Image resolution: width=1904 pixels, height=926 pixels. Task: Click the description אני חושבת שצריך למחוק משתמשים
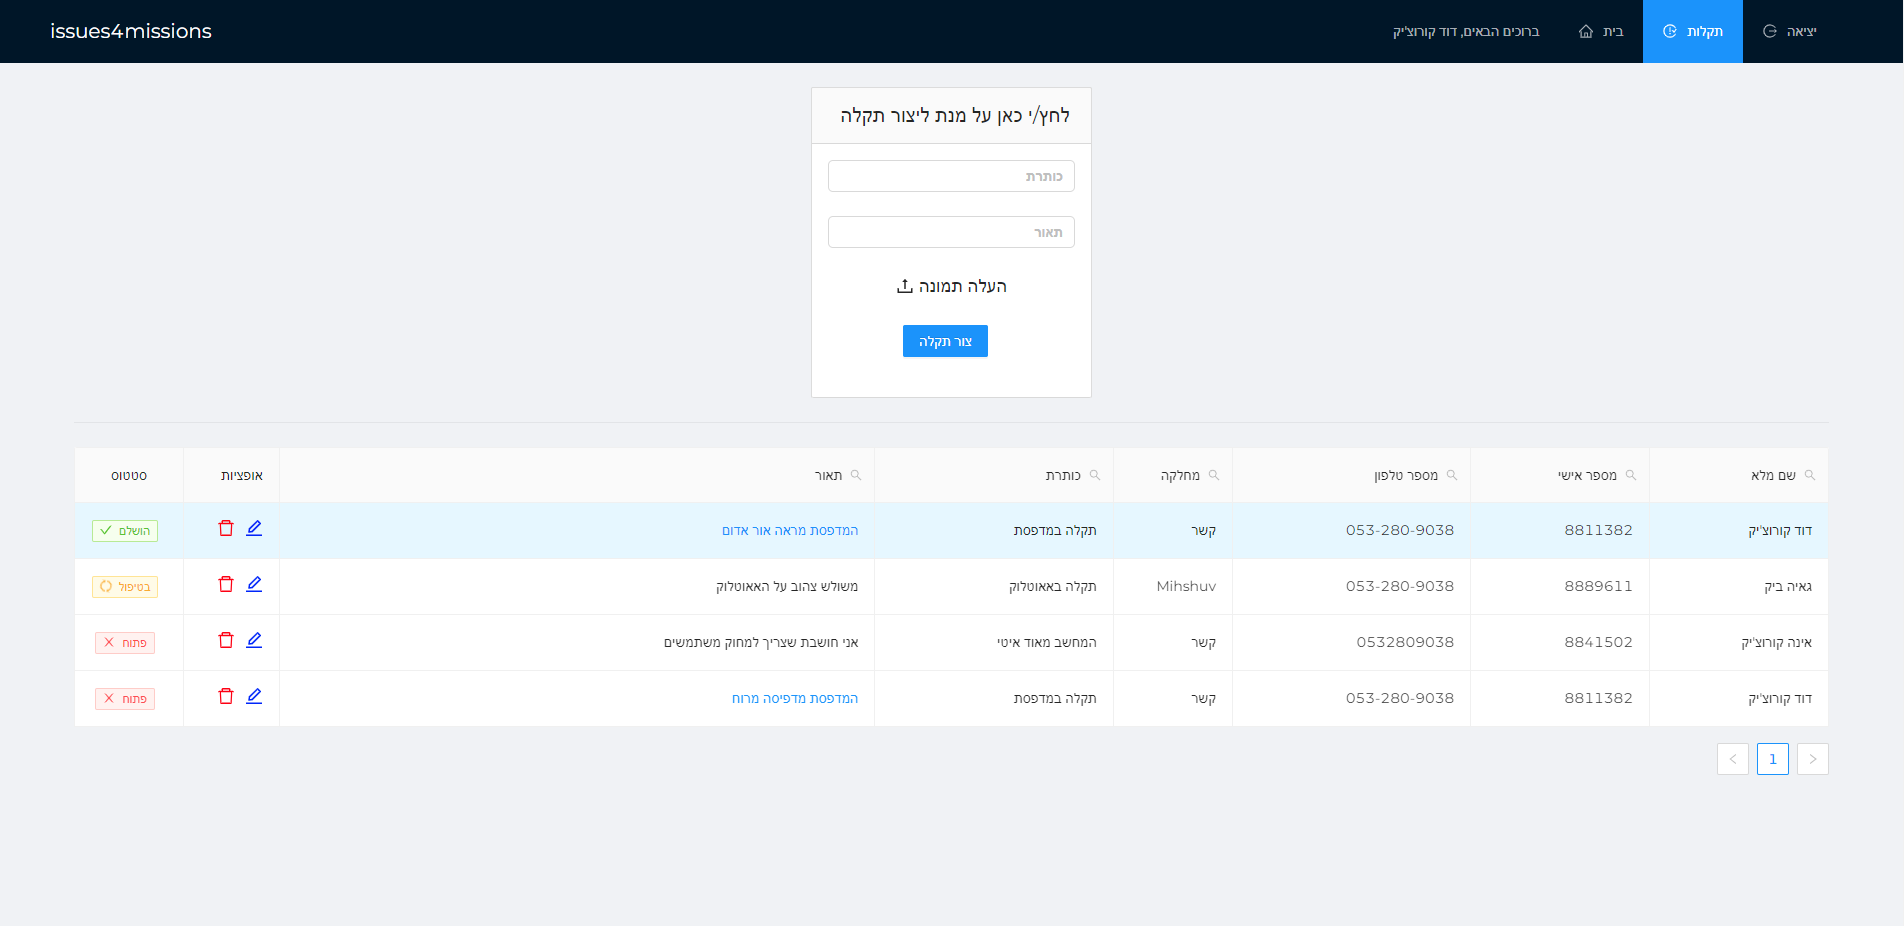tap(761, 642)
